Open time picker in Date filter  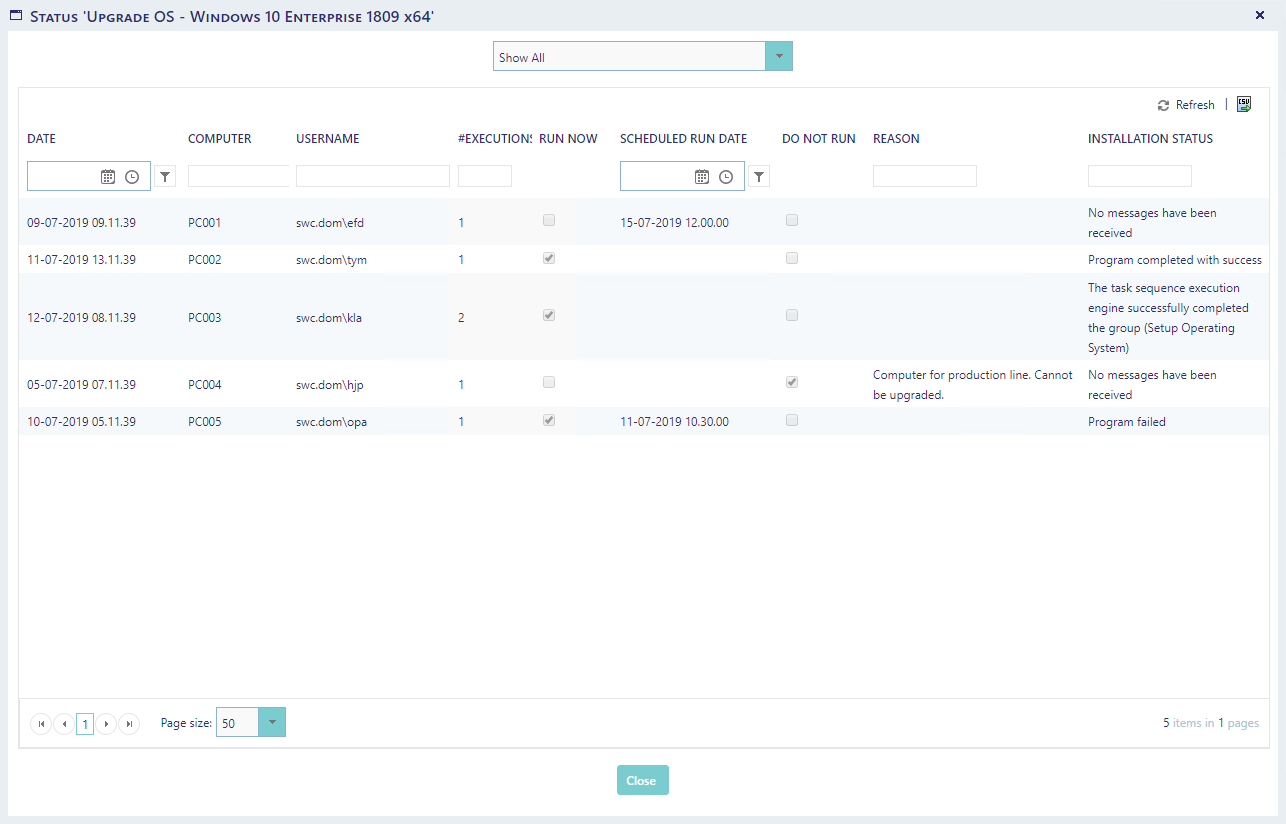click(x=132, y=177)
